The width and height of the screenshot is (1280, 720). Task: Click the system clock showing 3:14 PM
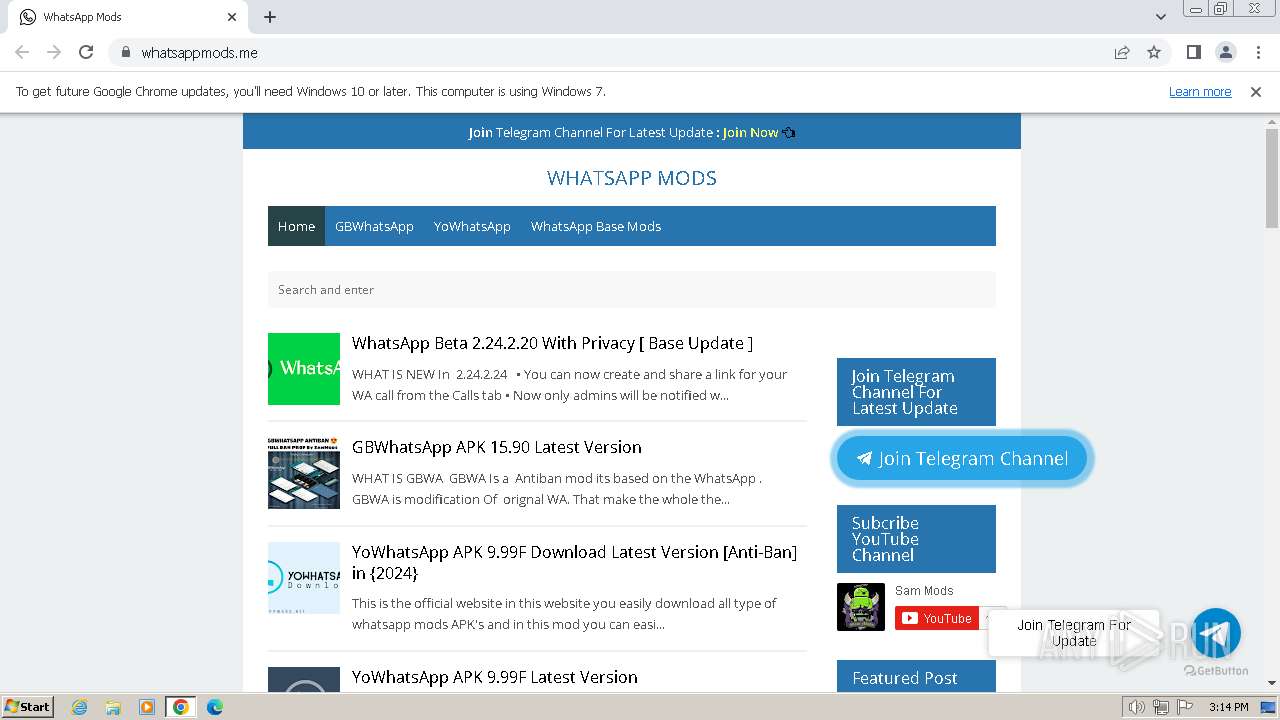click(1228, 707)
